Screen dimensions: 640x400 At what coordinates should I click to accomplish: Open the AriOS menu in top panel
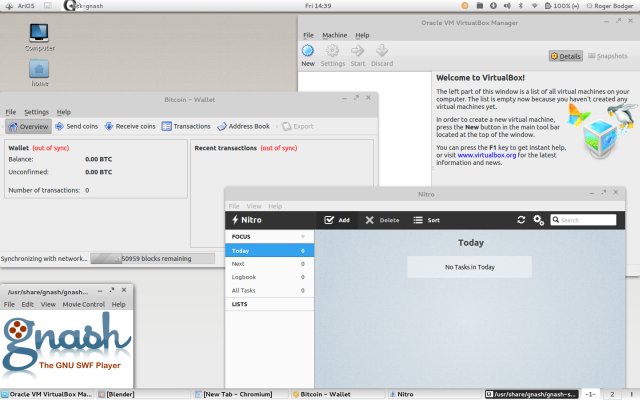pos(20,6)
